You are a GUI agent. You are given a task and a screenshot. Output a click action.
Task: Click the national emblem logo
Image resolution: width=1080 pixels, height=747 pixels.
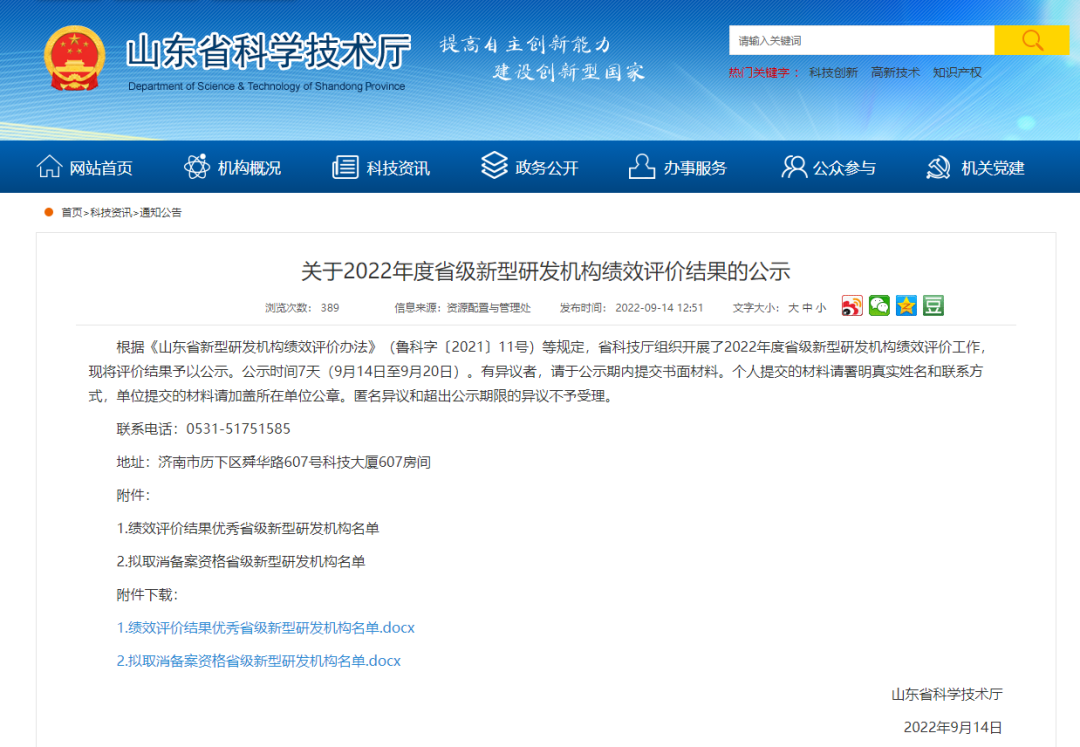75,57
